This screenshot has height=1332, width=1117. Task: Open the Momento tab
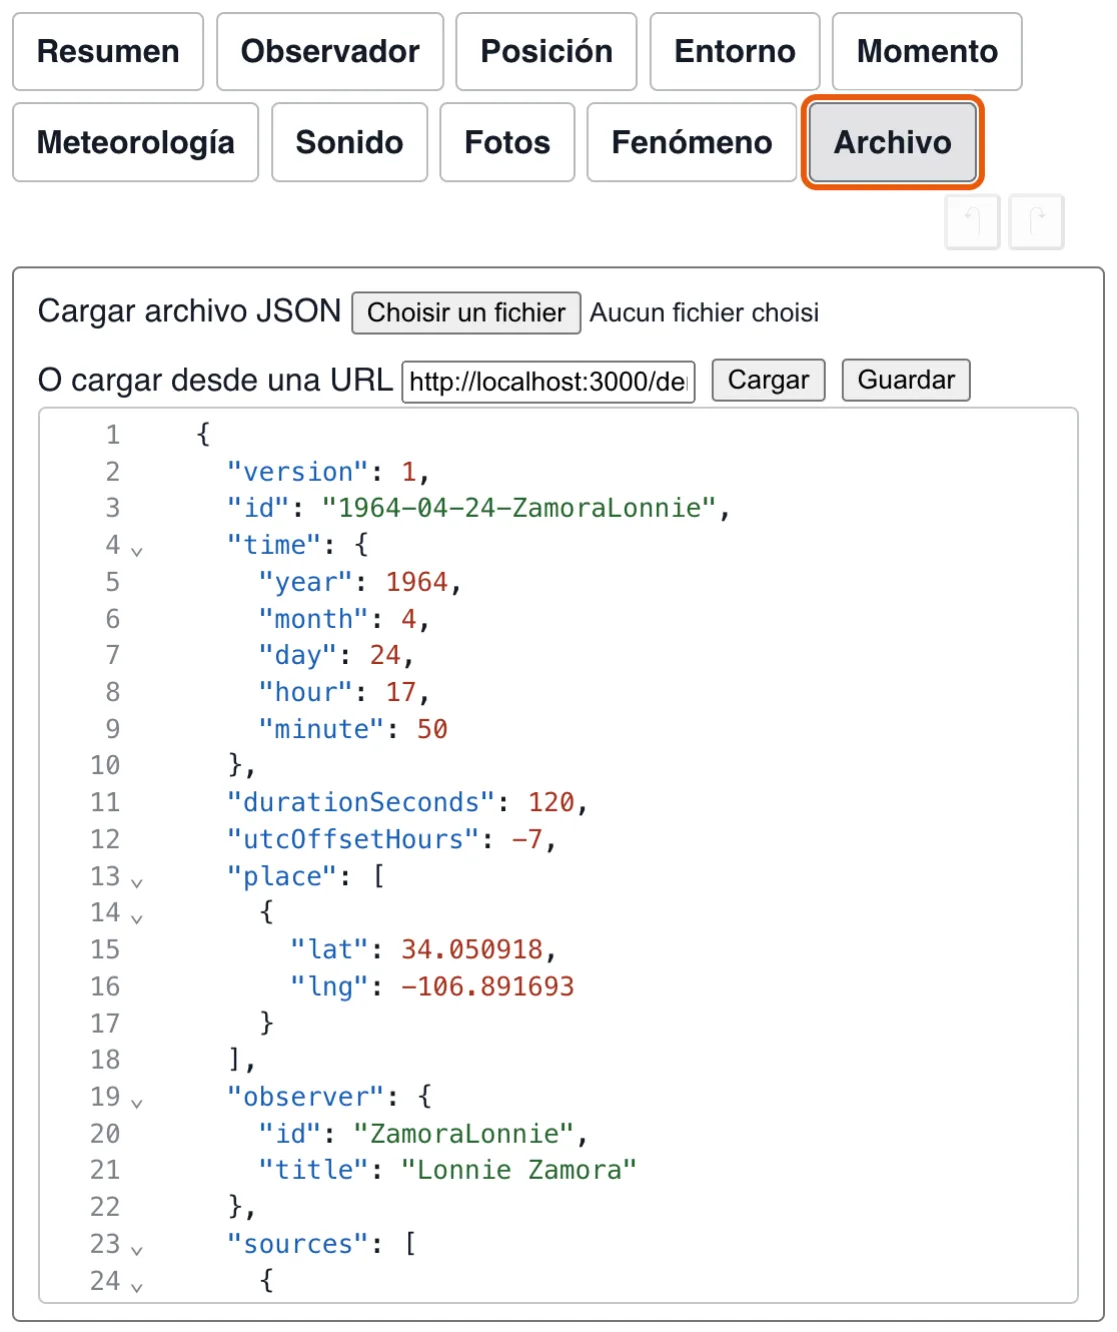(x=927, y=51)
